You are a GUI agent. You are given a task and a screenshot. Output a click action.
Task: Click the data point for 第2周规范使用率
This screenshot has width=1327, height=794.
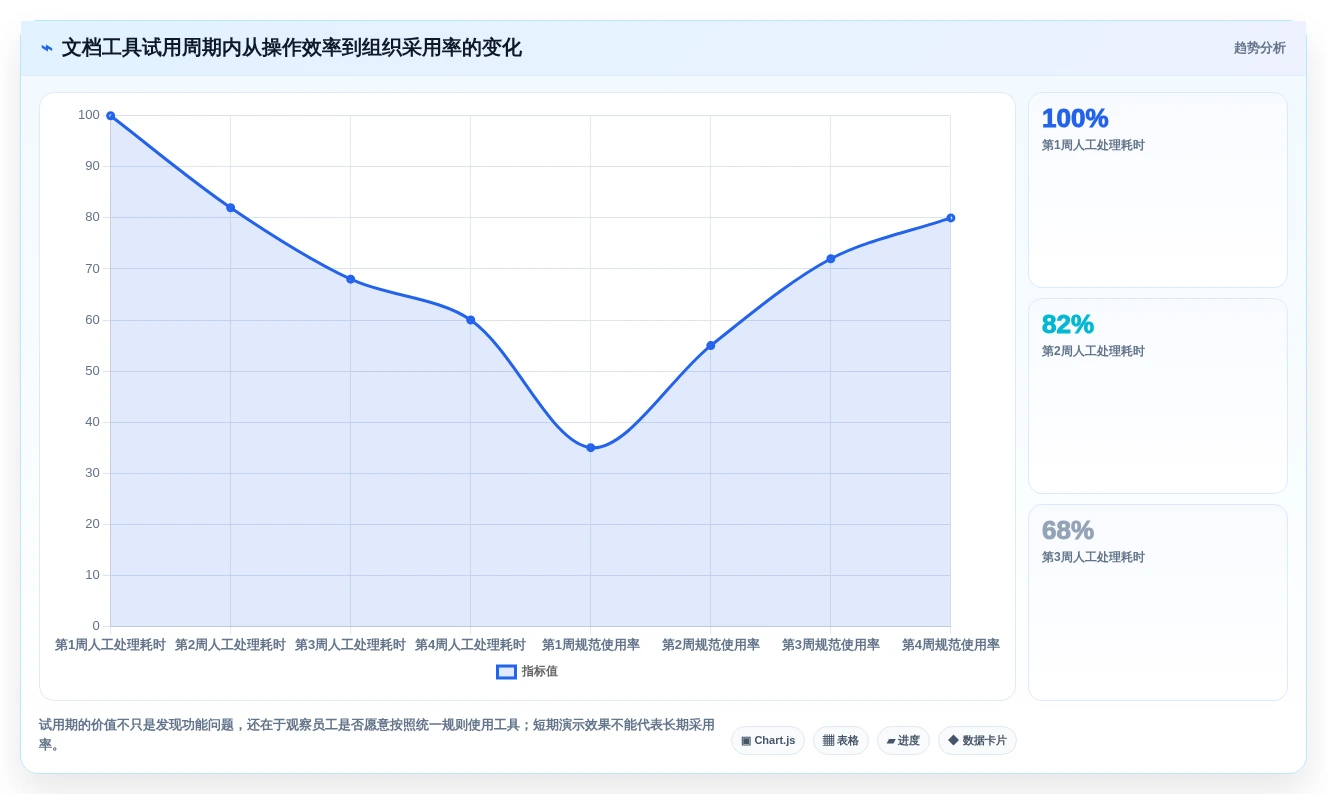tap(710, 345)
